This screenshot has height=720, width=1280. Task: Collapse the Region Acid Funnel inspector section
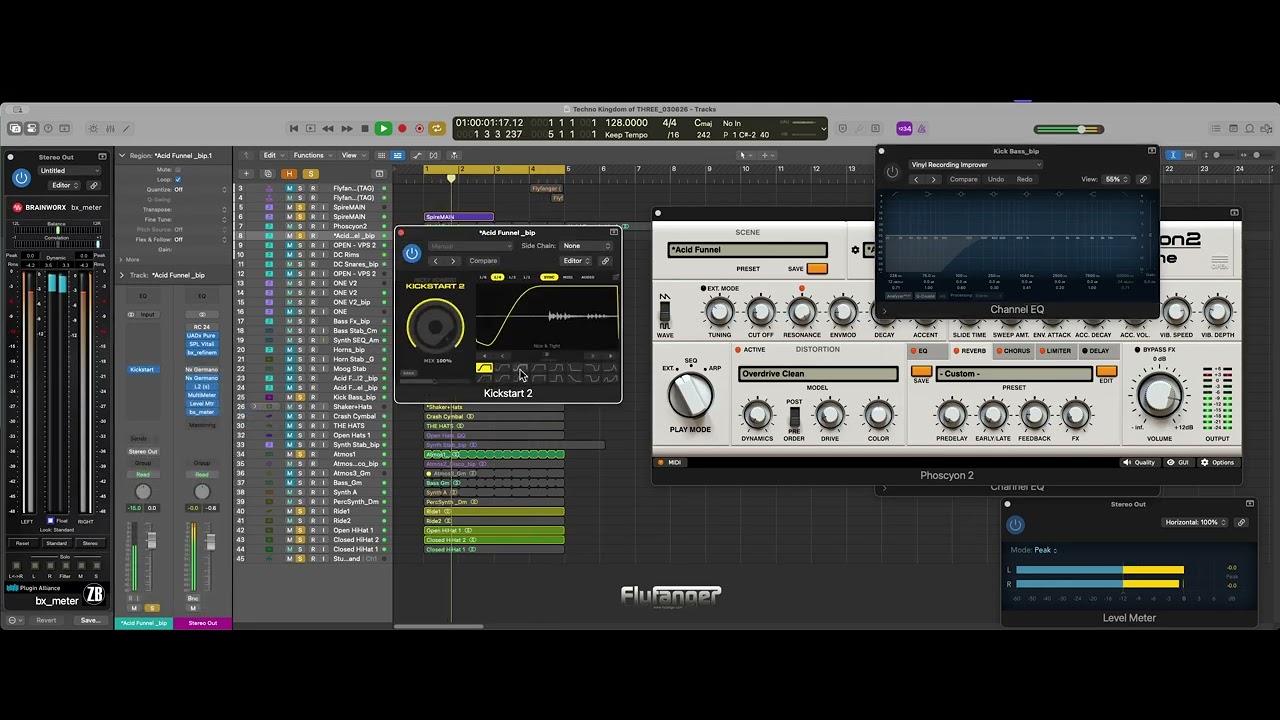pyautogui.click(x=122, y=156)
